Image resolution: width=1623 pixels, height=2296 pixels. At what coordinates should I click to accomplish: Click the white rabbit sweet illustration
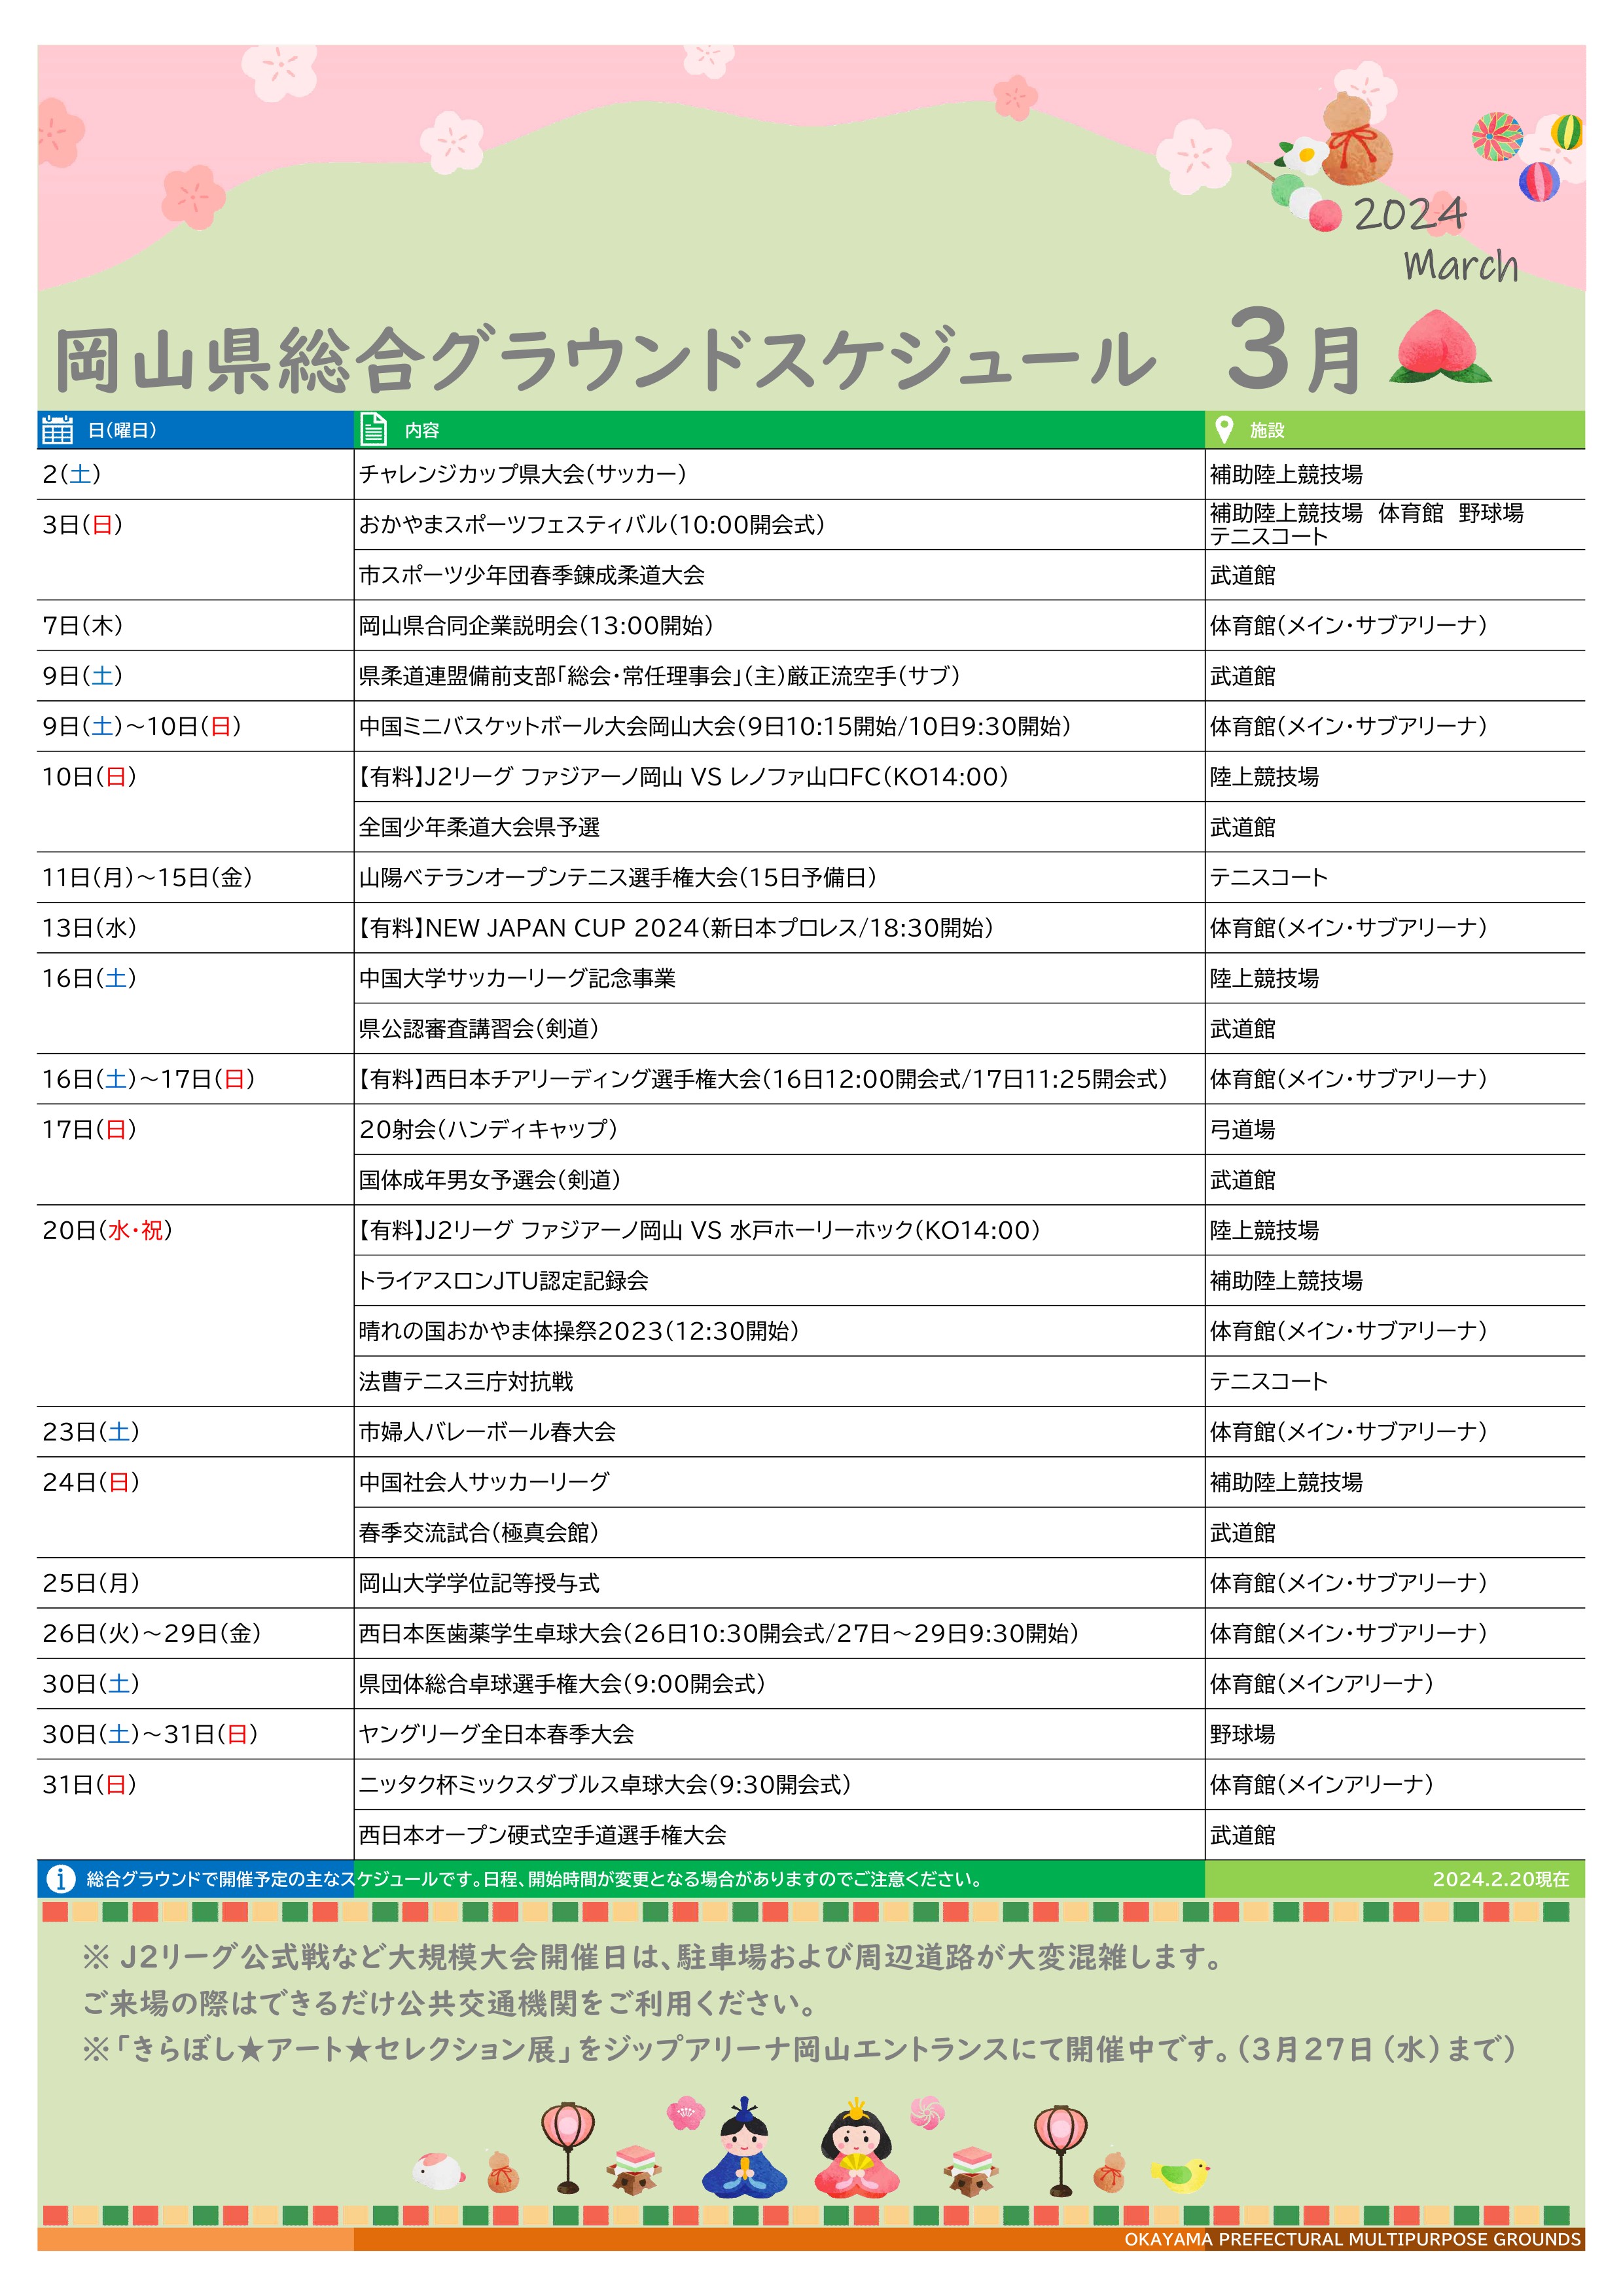[438, 2171]
